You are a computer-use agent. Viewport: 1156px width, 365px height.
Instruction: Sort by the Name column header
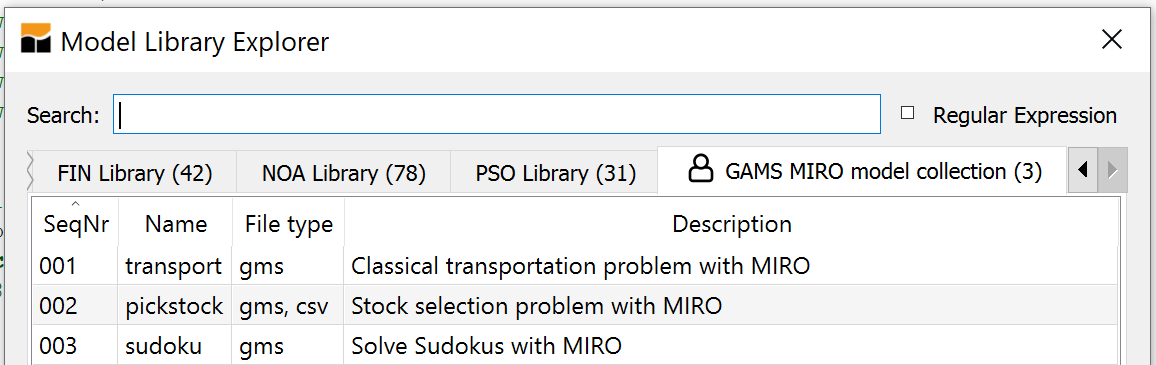coord(175,223)
